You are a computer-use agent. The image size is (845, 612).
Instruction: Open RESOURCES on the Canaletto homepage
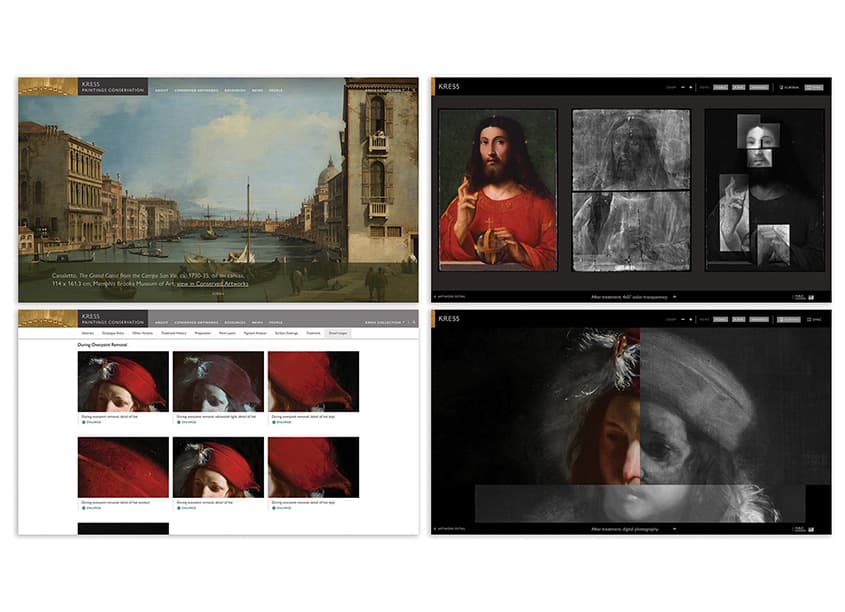point(235,91)
